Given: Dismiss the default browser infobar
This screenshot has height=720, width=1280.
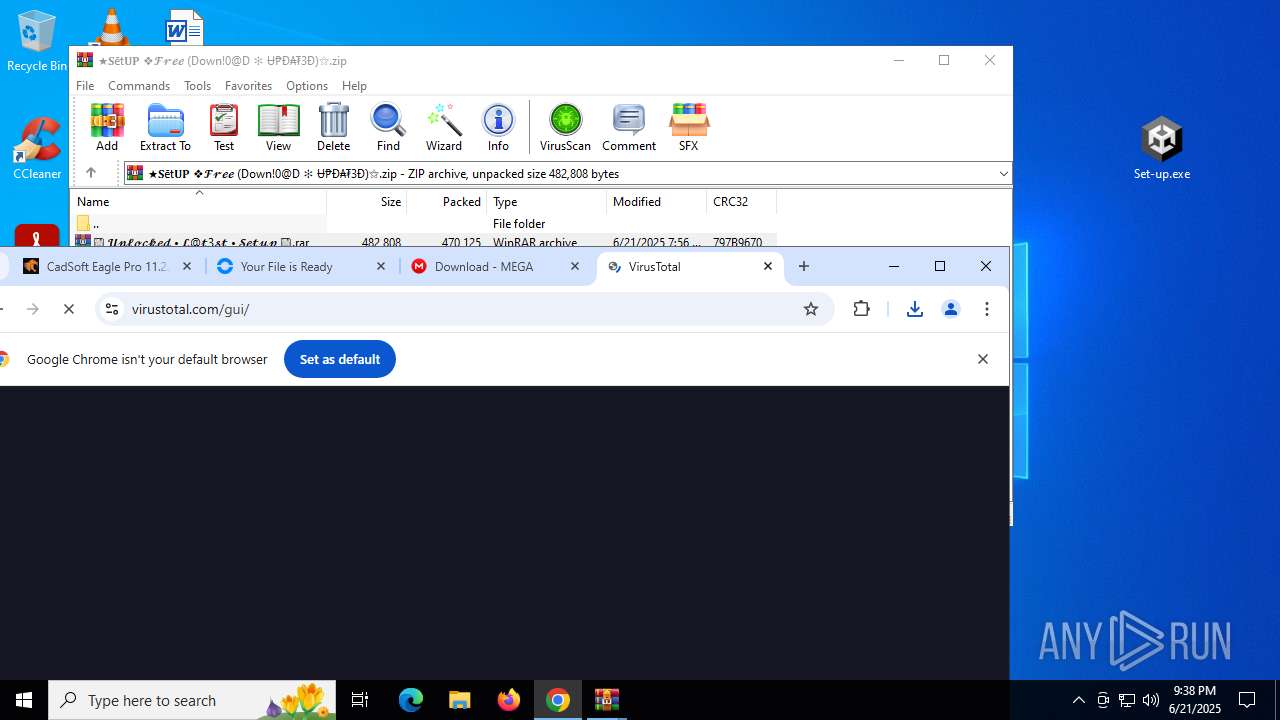Looking at the screenshot, I should [983, 359].
